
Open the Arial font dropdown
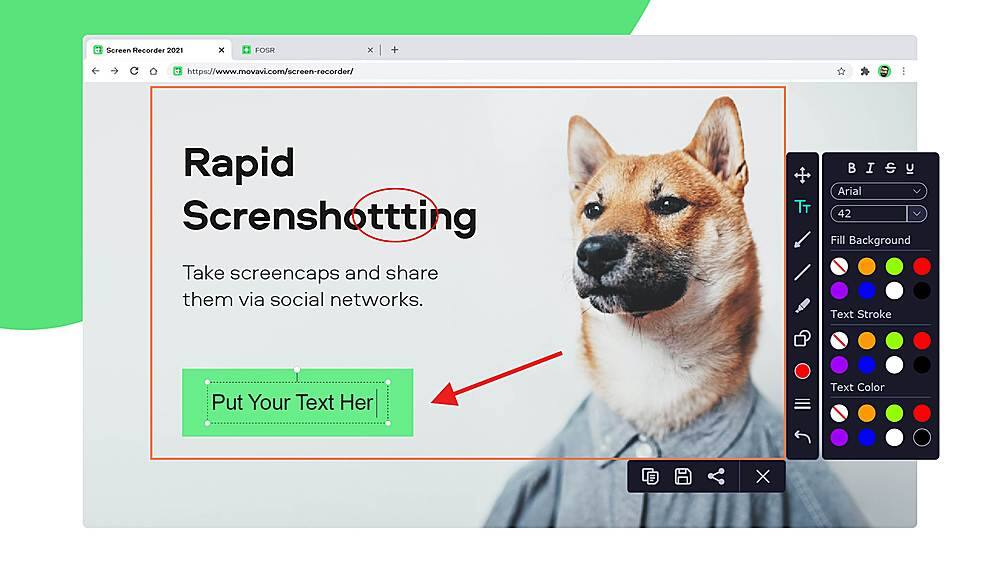pos(879,191)
